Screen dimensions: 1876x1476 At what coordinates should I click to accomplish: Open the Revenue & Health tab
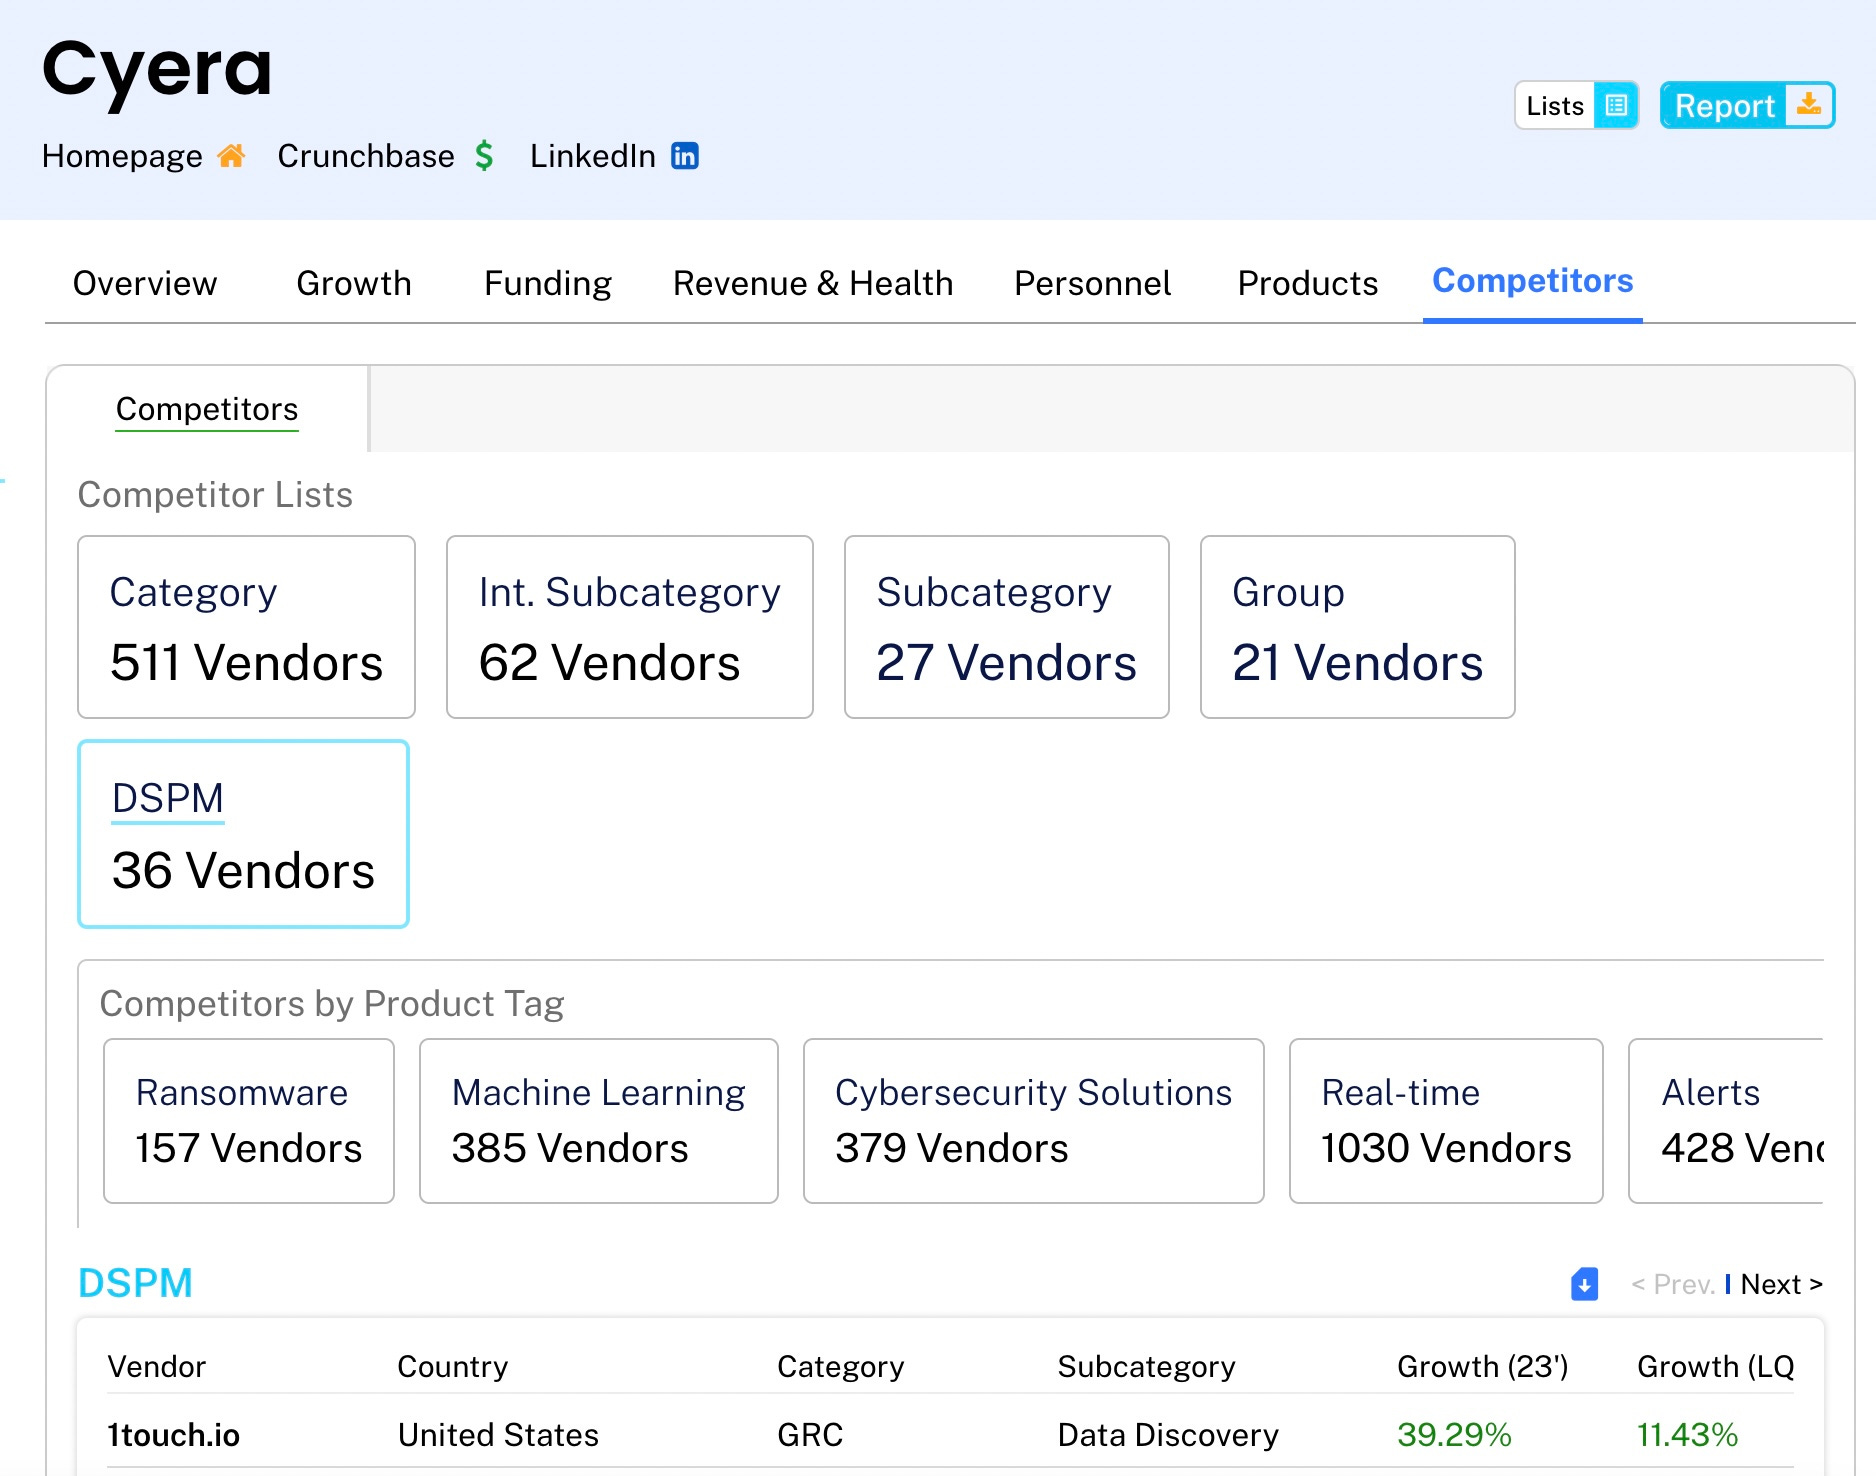click(813, 284)
